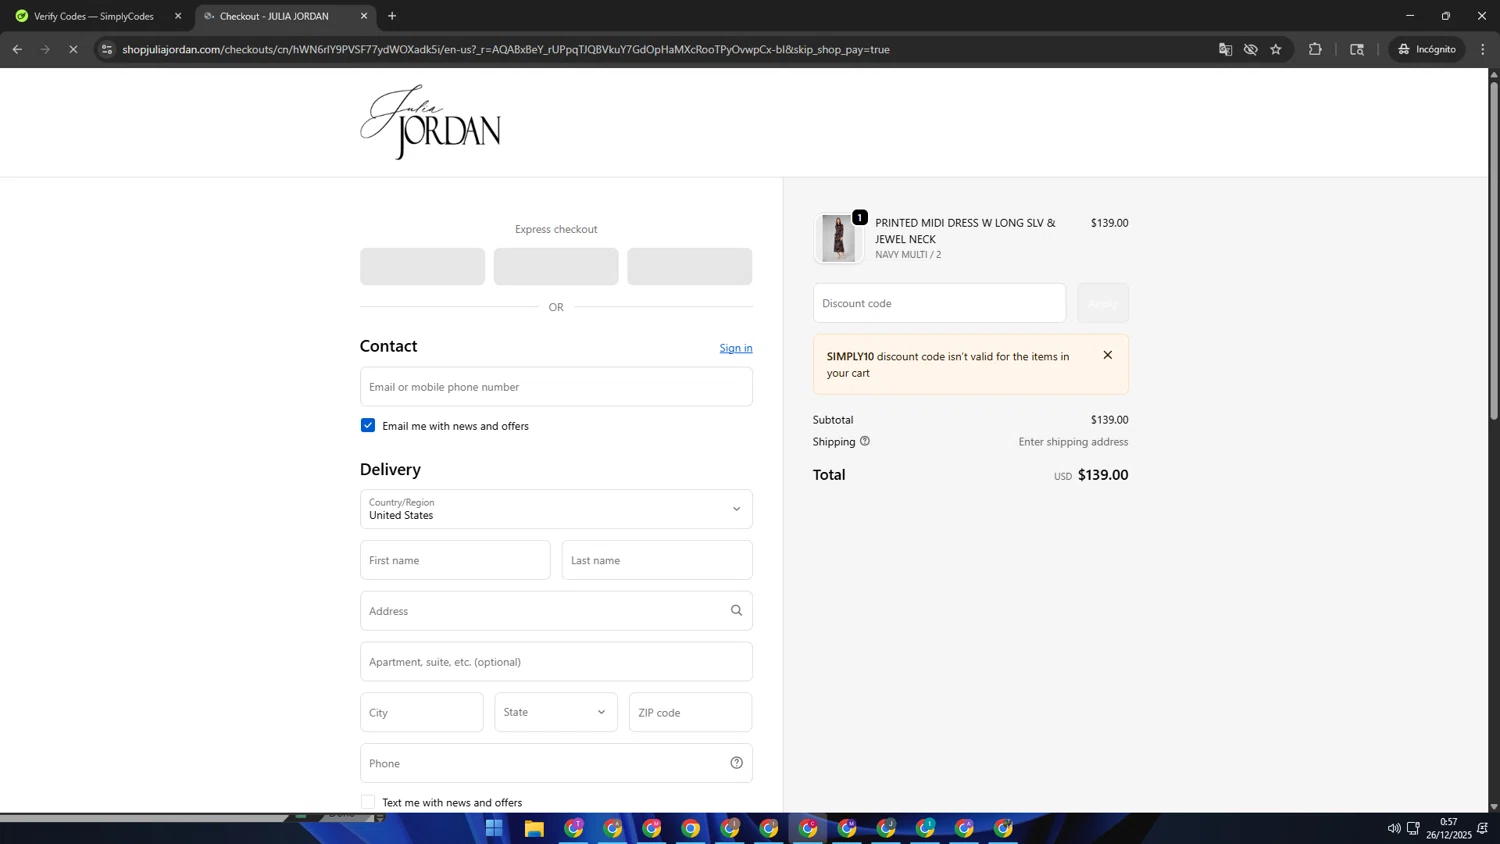The height and width of the screenshot is (844, 1500).
Task: Select the middle express checkout button
Action: (x=556, y=266)
